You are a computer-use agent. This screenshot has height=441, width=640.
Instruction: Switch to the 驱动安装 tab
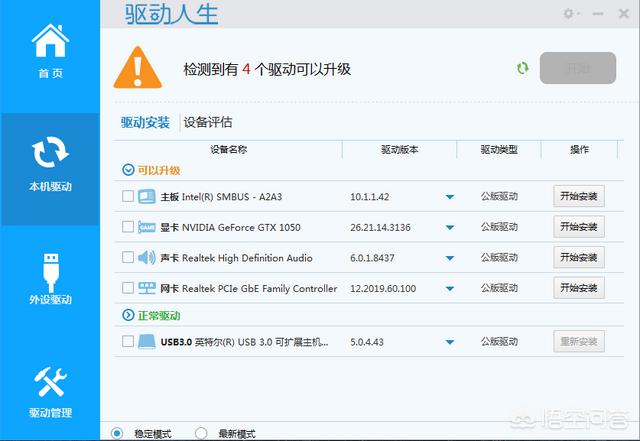[x=145, y=122]
